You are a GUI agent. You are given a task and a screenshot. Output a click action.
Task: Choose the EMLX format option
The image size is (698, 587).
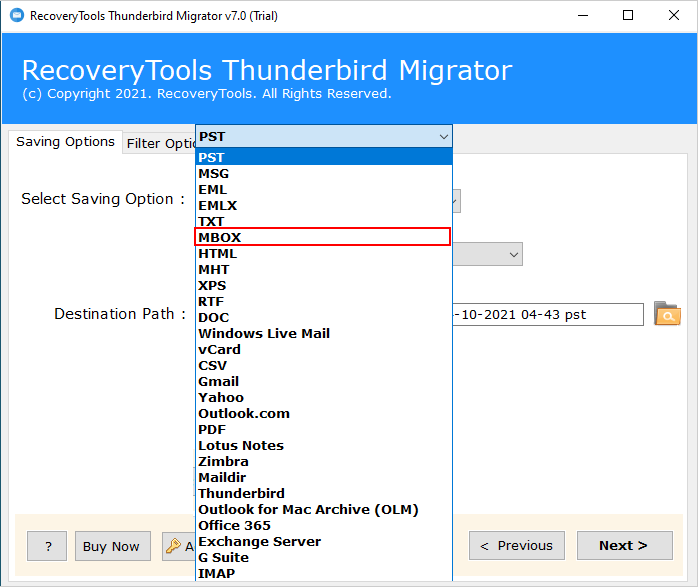tap(324, 206)
